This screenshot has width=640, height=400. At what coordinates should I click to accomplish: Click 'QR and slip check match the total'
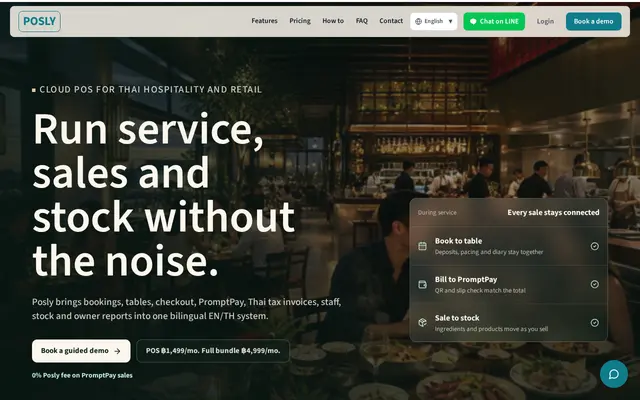(480, 291)
